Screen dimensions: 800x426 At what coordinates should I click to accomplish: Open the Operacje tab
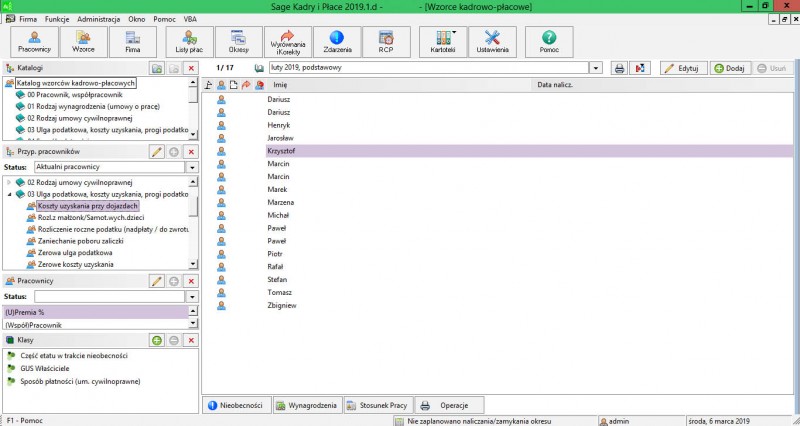tap(449, 406)
